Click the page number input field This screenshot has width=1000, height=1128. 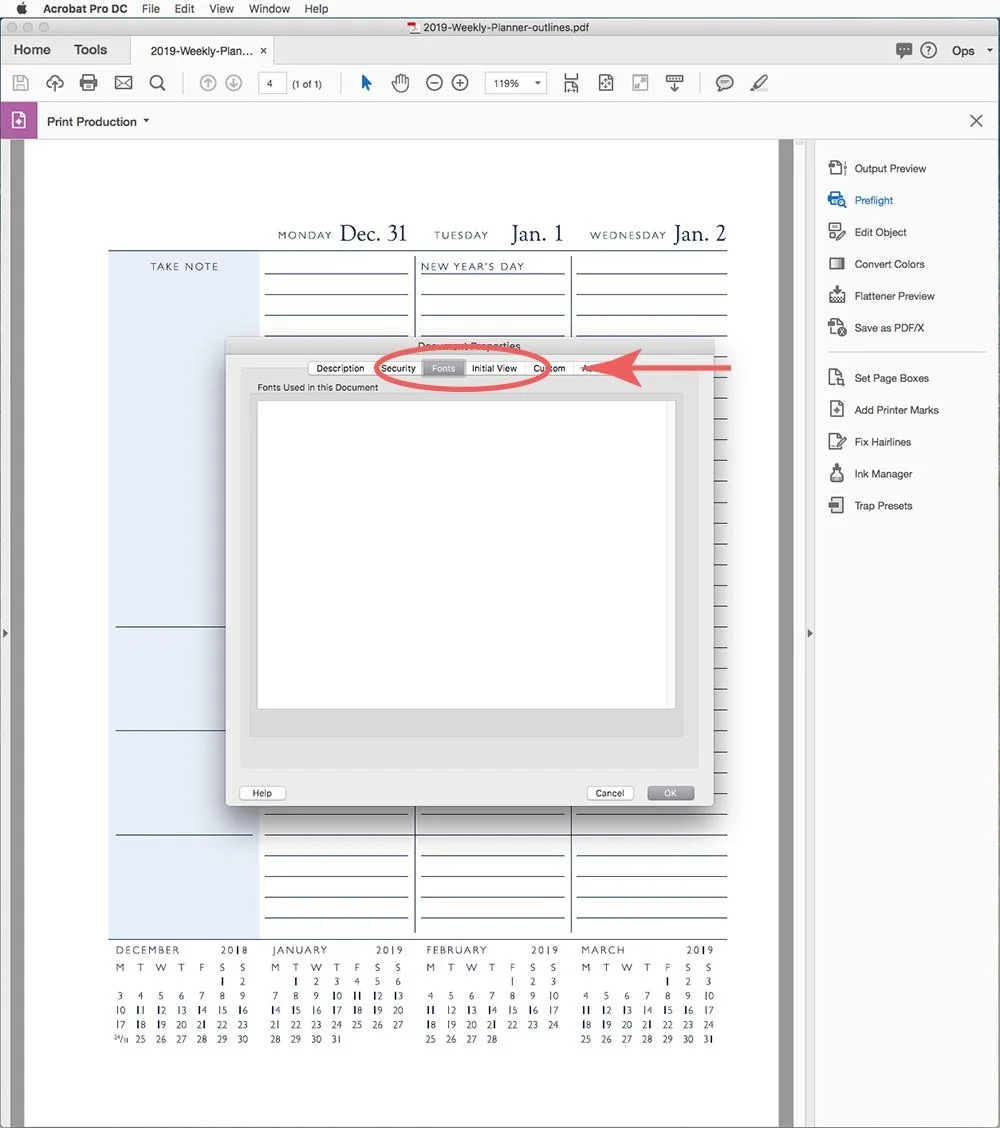coord(272,83)
